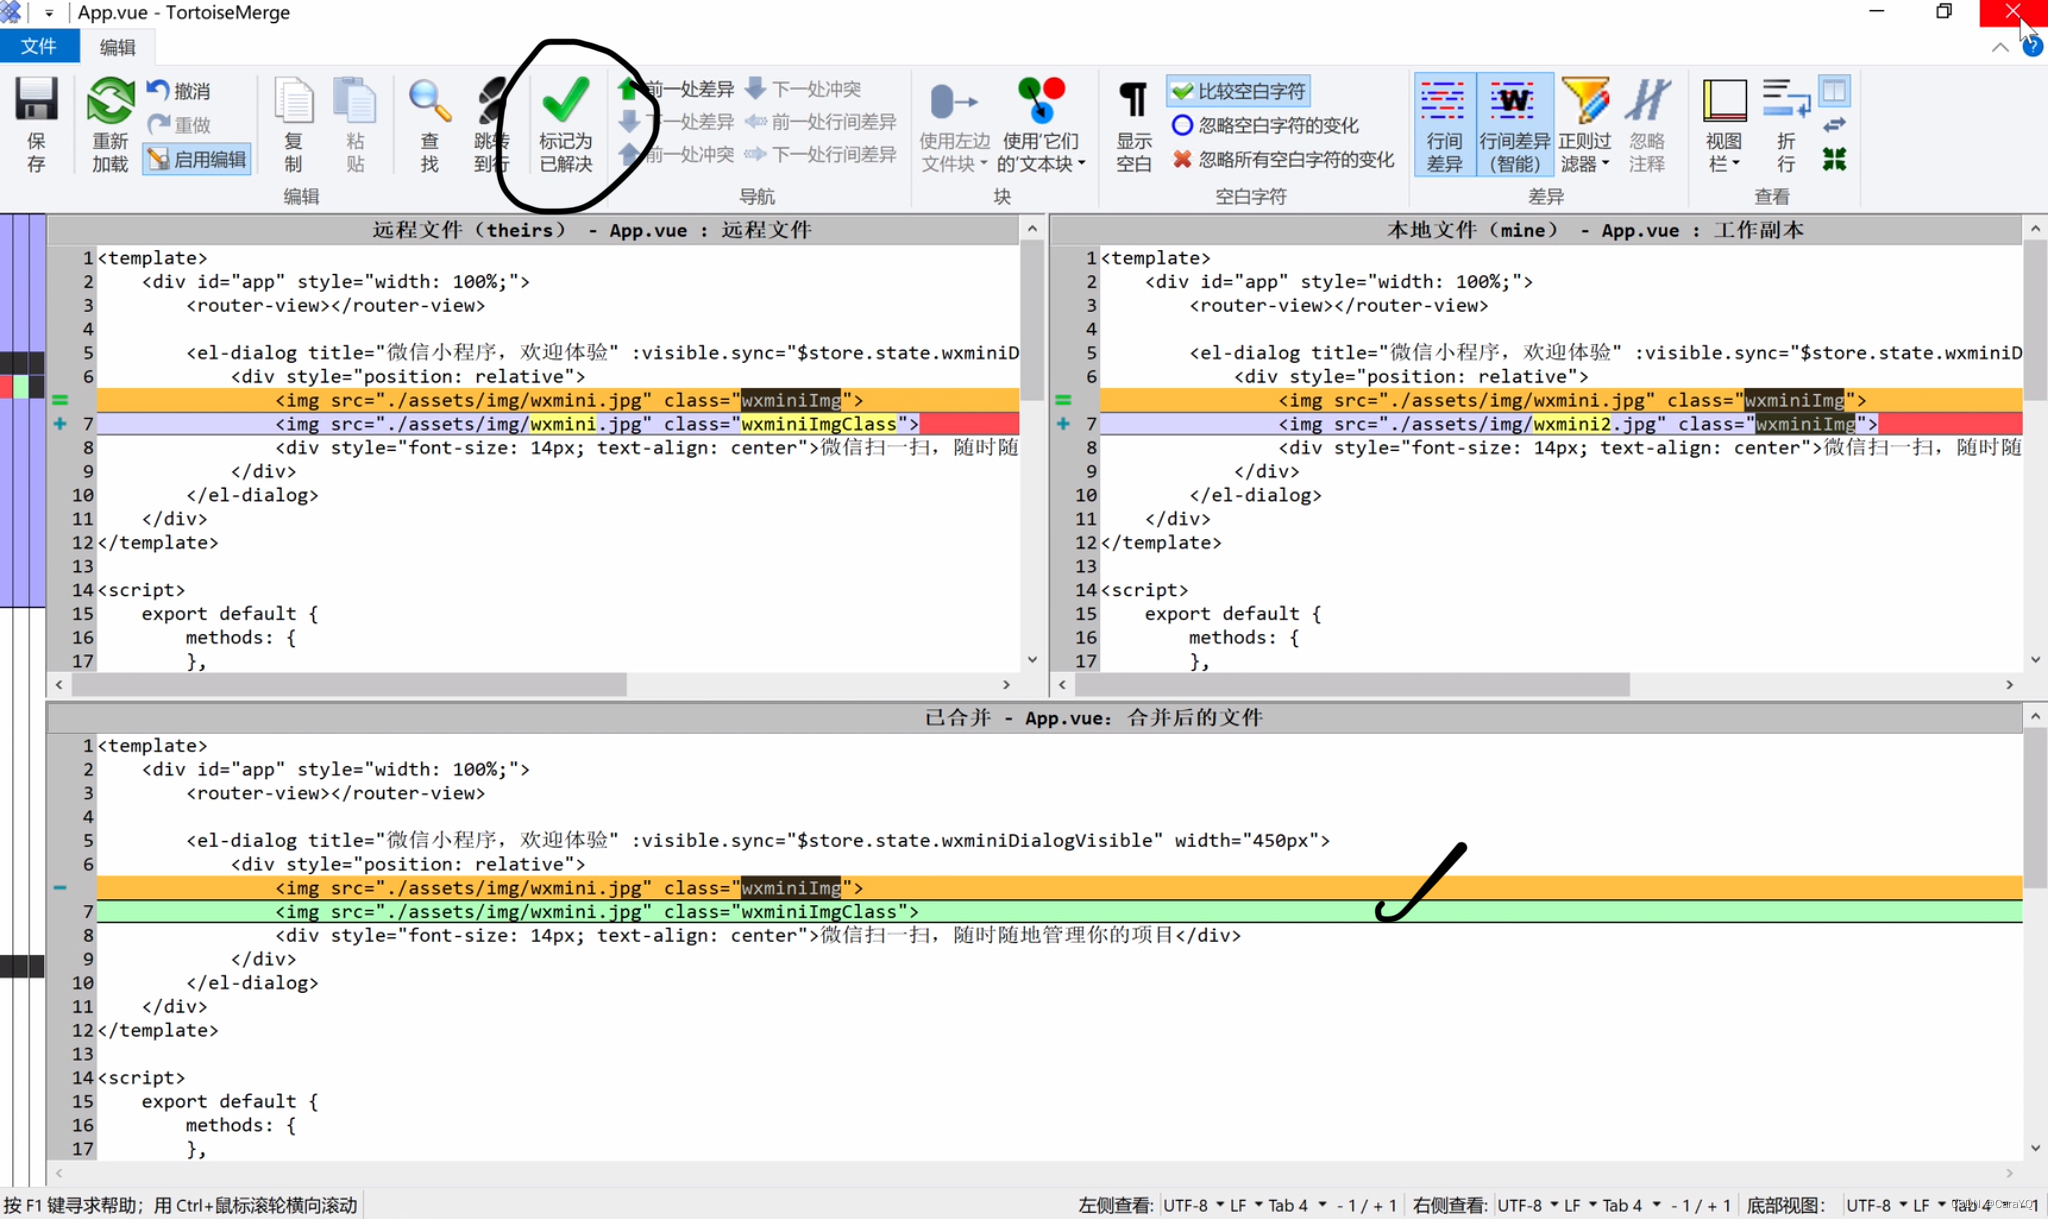Image resolution: width=2048 pixels, height=1219 pixels.
Task: Click theirs pane horizontal scrollbar right arrow
Action: [x=1006, y=684]
